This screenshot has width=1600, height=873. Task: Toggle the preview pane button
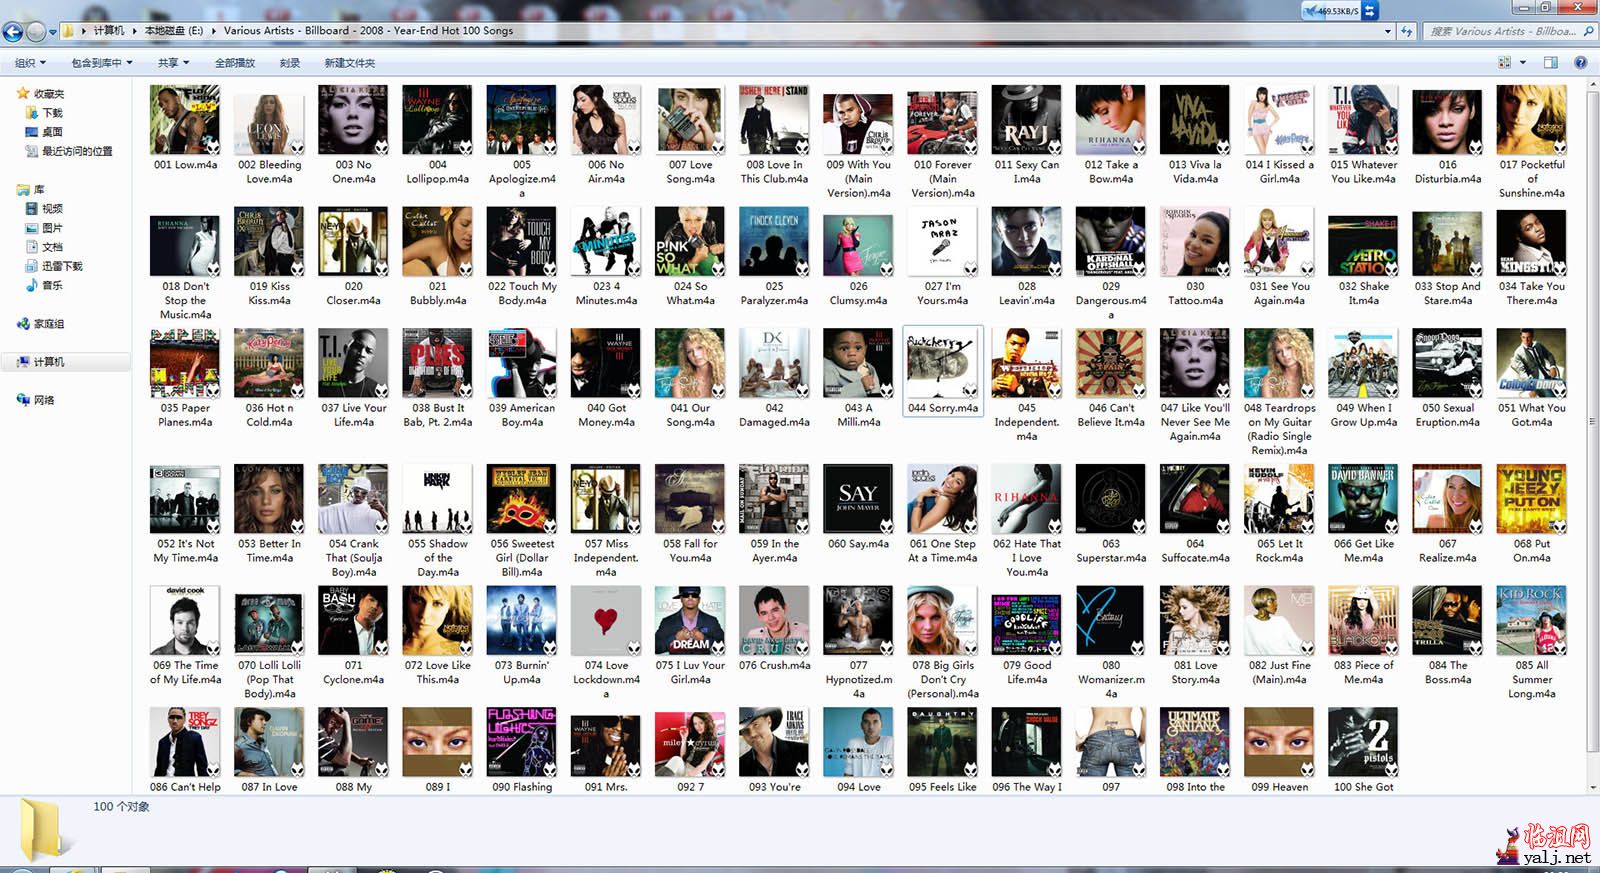click(1551, 62)
